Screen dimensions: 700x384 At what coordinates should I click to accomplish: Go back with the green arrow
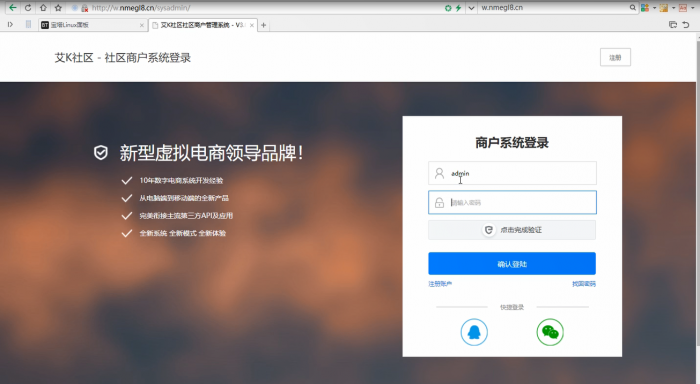[x=12, y=8]
